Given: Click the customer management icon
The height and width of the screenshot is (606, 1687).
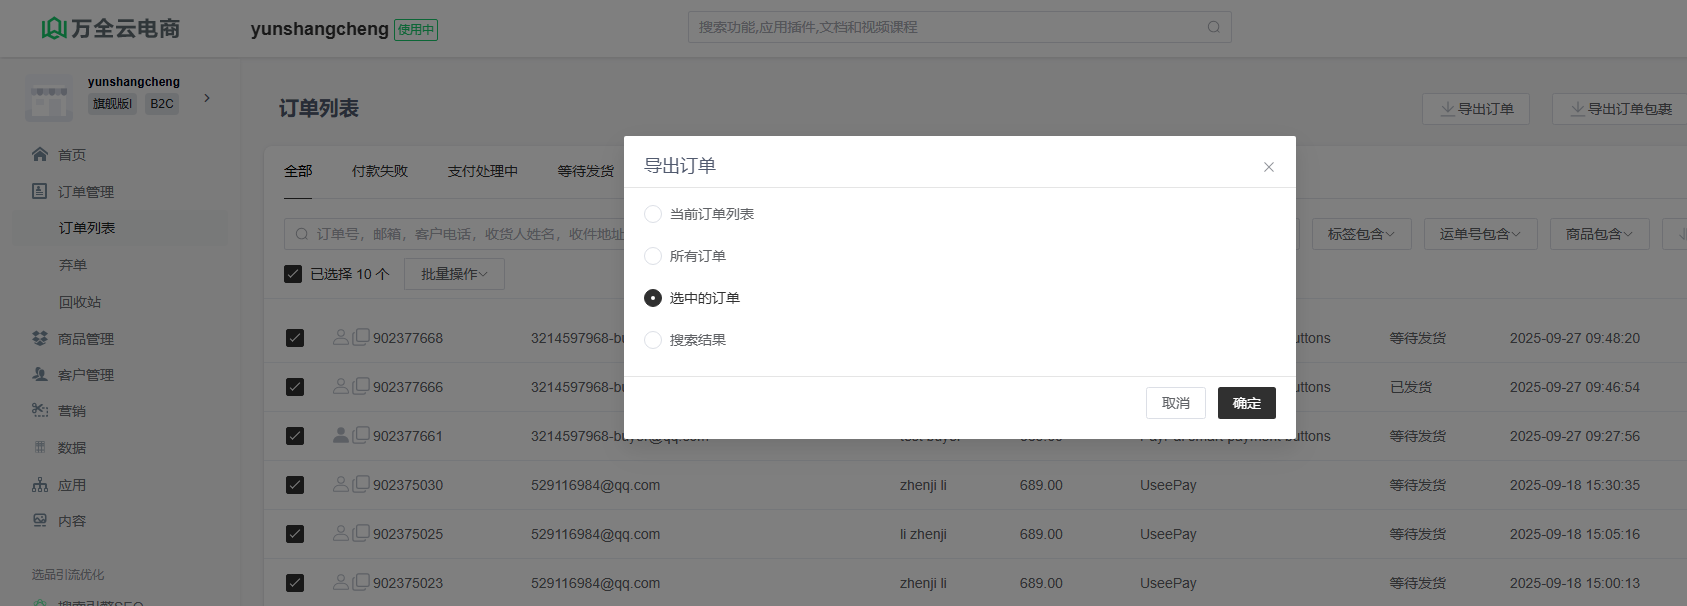Looking at the screenshot, I should tap(40, 374).
